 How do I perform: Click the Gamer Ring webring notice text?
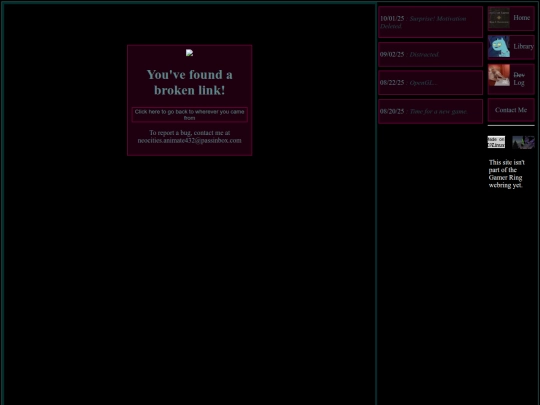coord(507,174)
